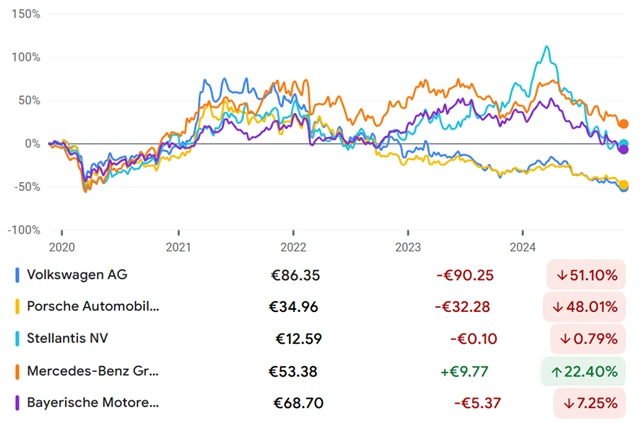Select the blue Volkswagen AG color bar
640x423 pixels.
coord(17,274)
